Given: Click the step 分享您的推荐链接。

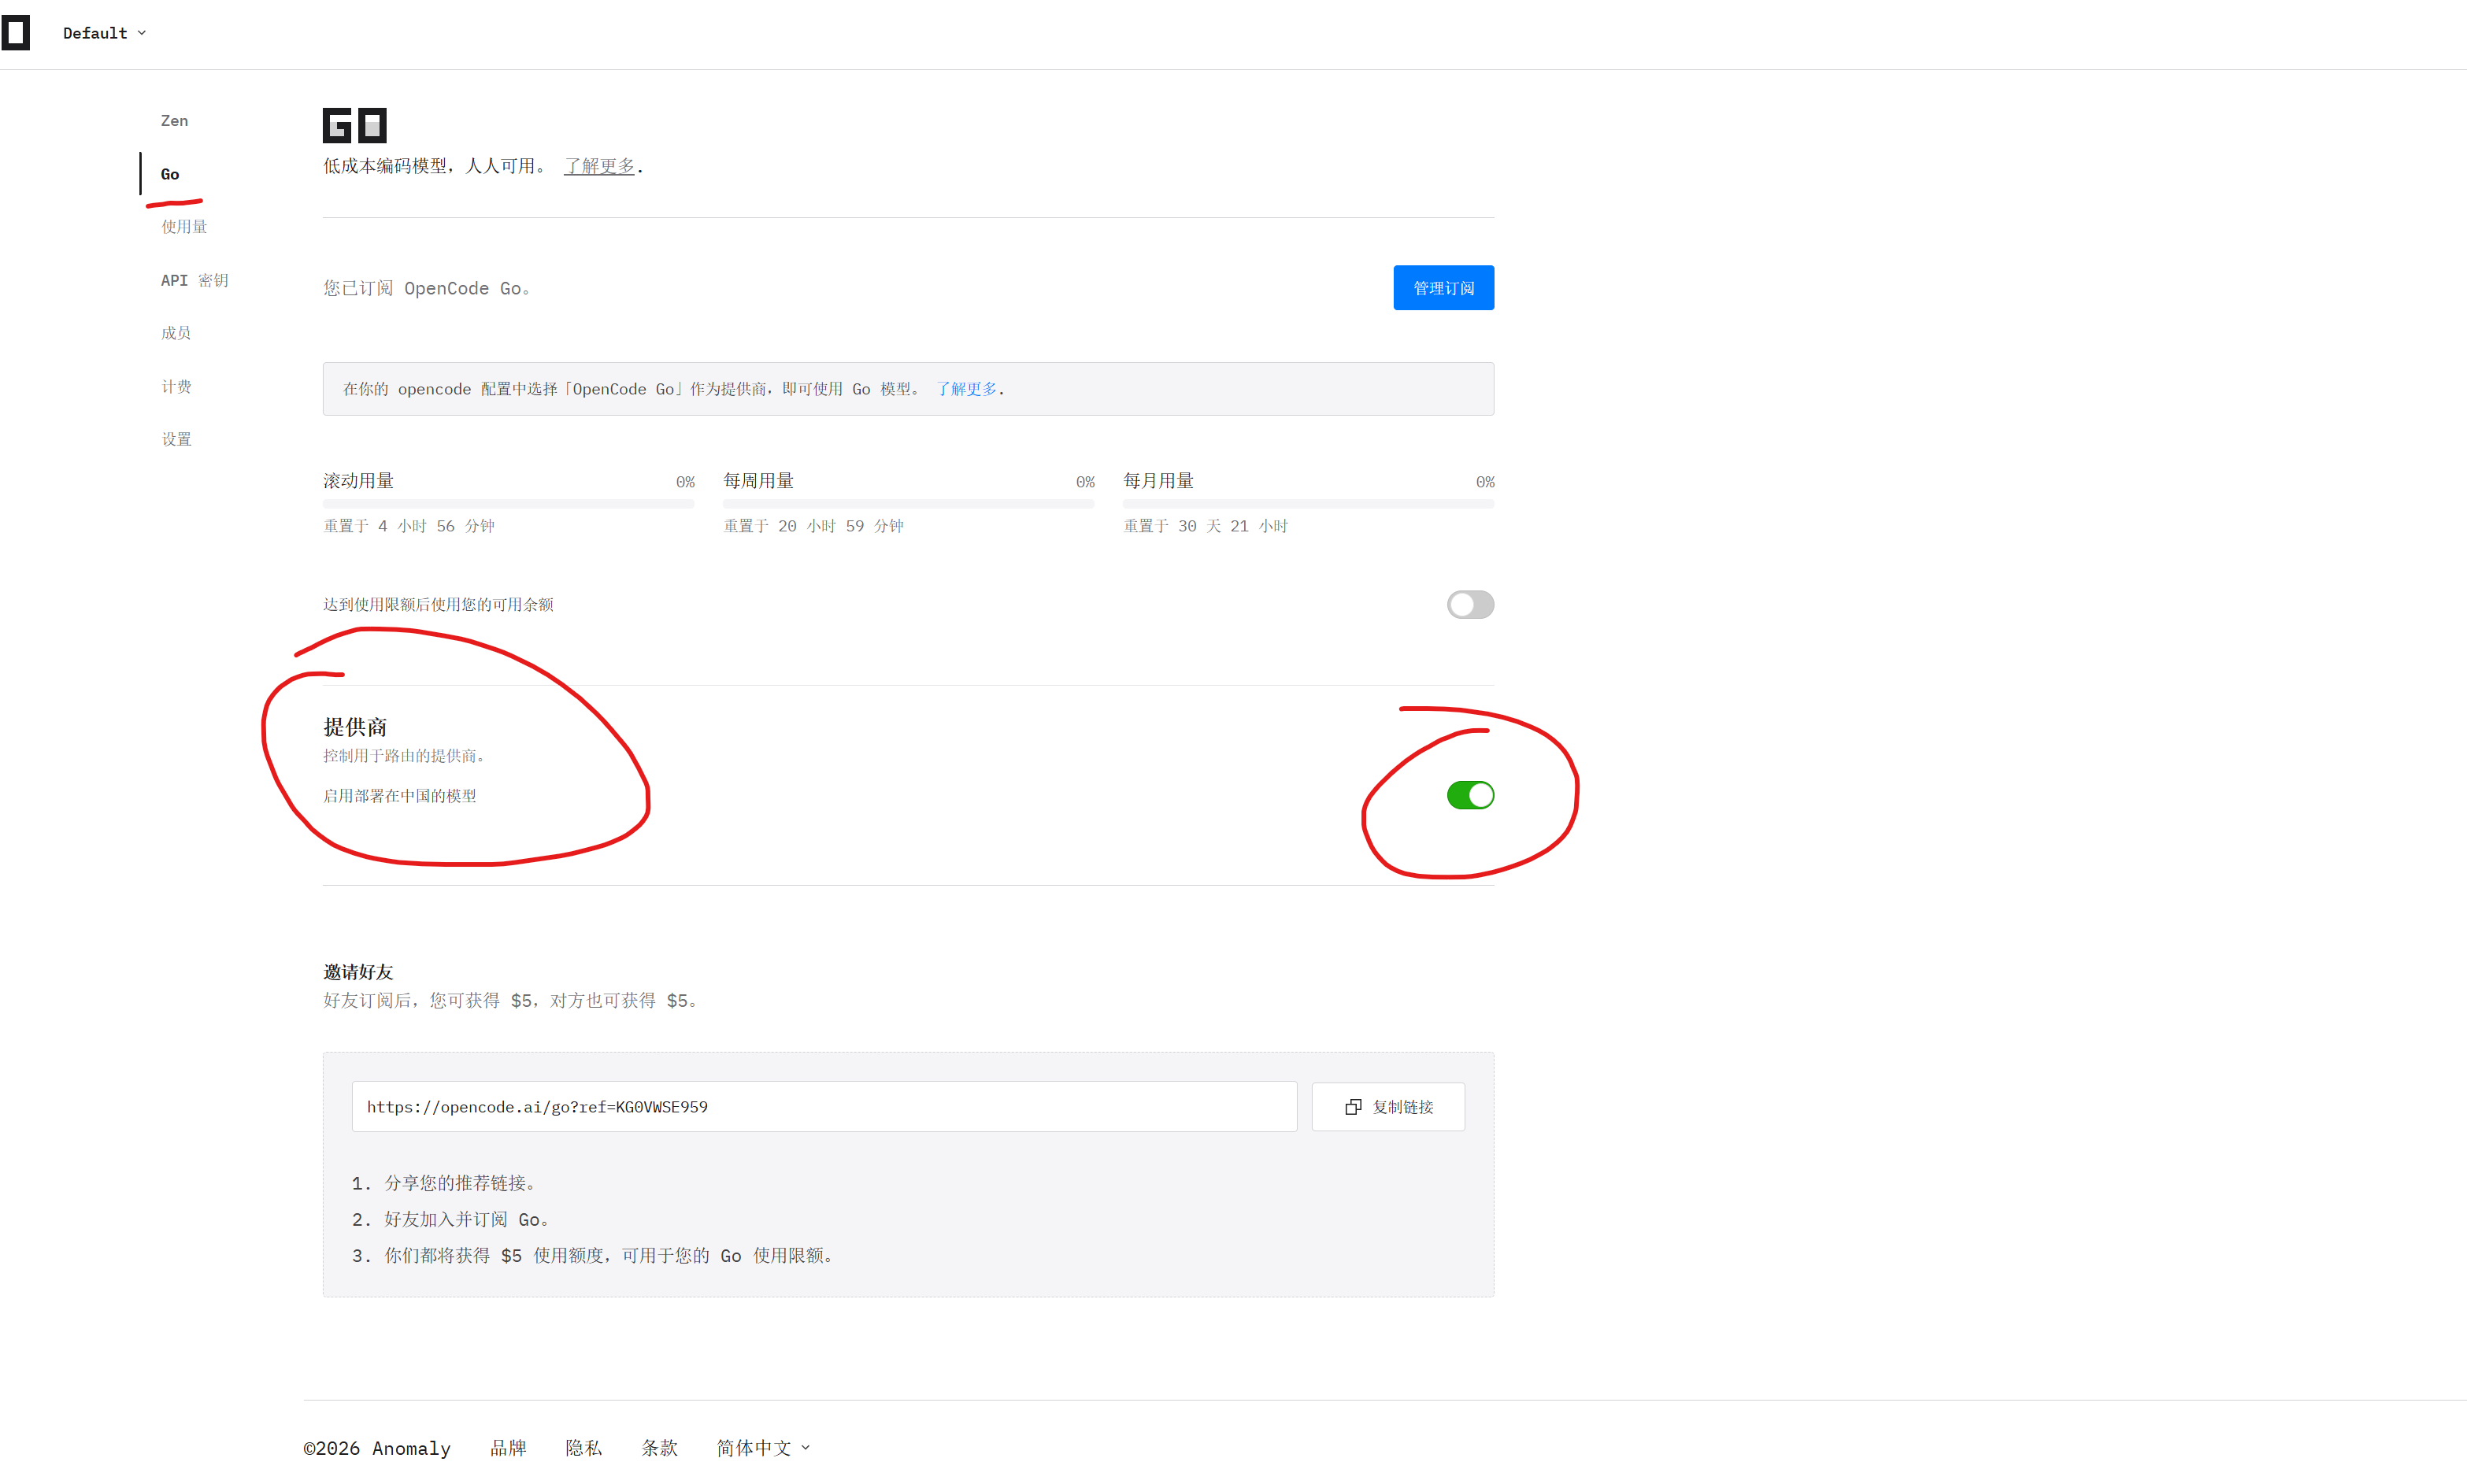Looking at the screenshot, I should click(x=463, y=1183).
